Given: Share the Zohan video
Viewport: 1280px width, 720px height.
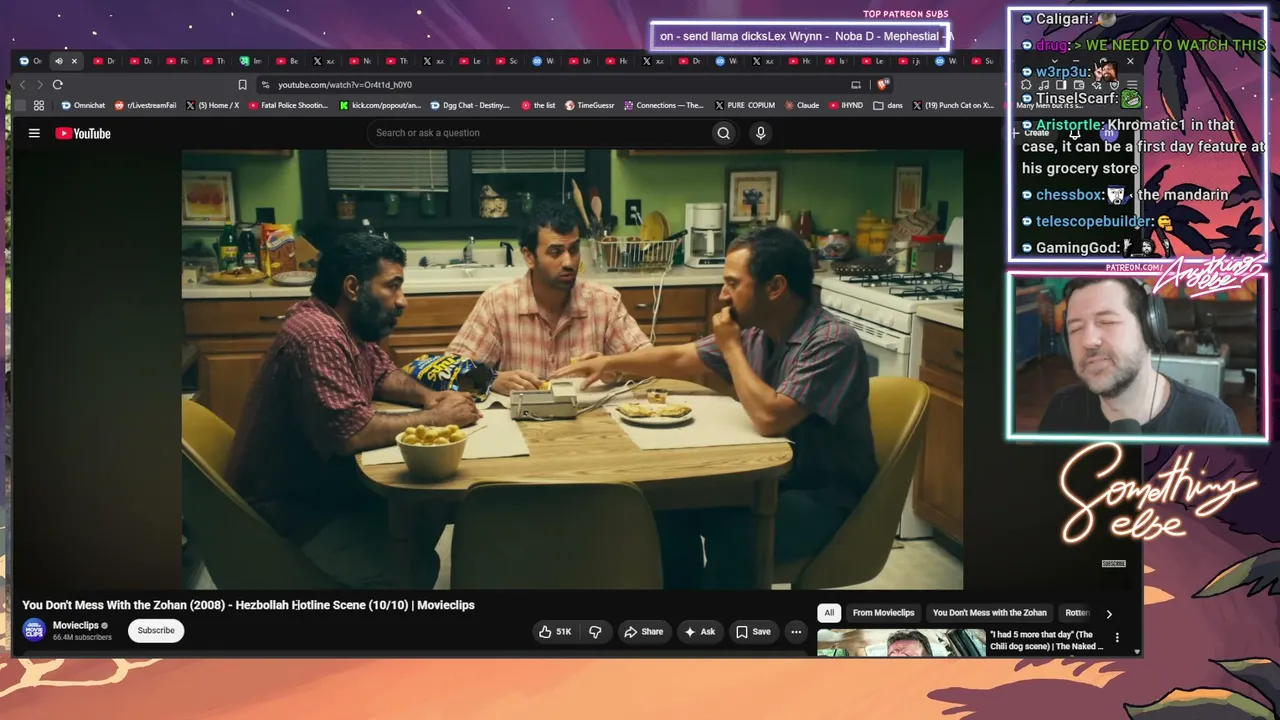Looking at the screenshot, I should (644, 632).
